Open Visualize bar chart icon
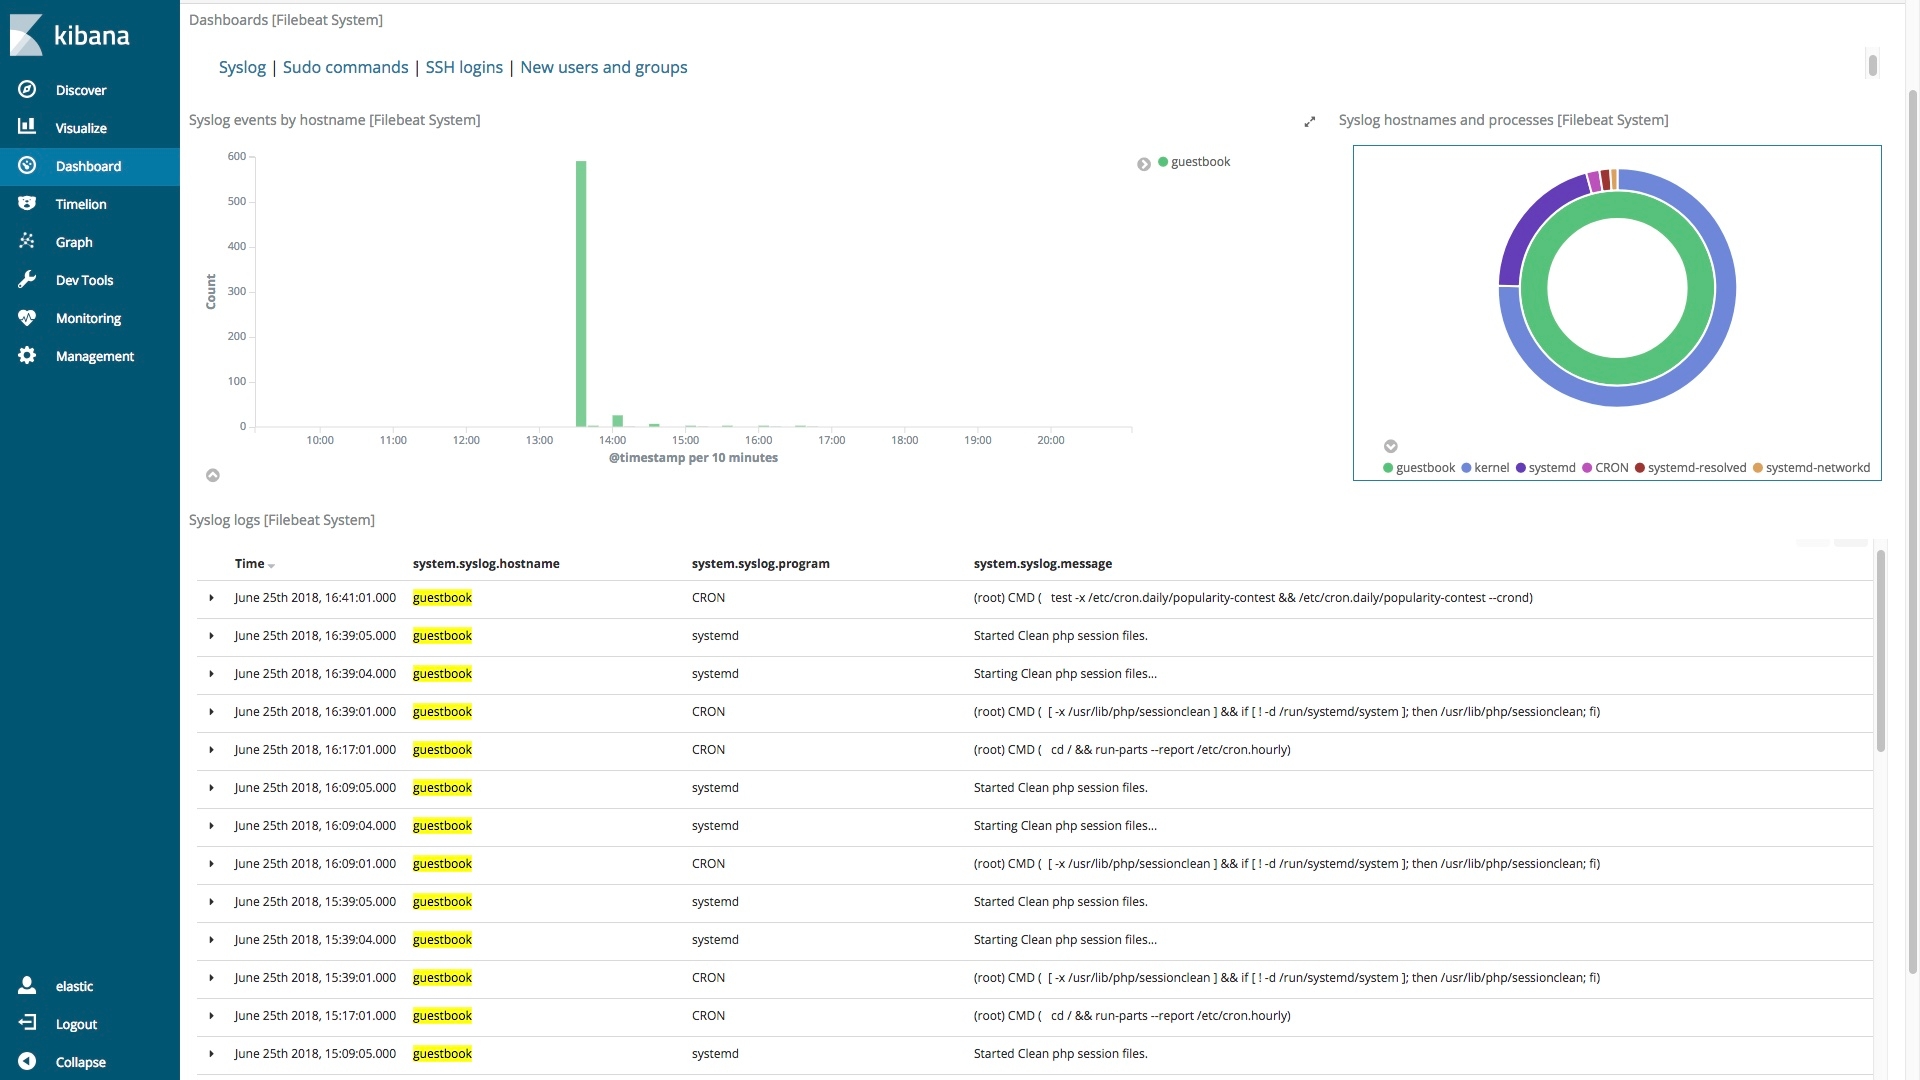 tap(27, 127)
